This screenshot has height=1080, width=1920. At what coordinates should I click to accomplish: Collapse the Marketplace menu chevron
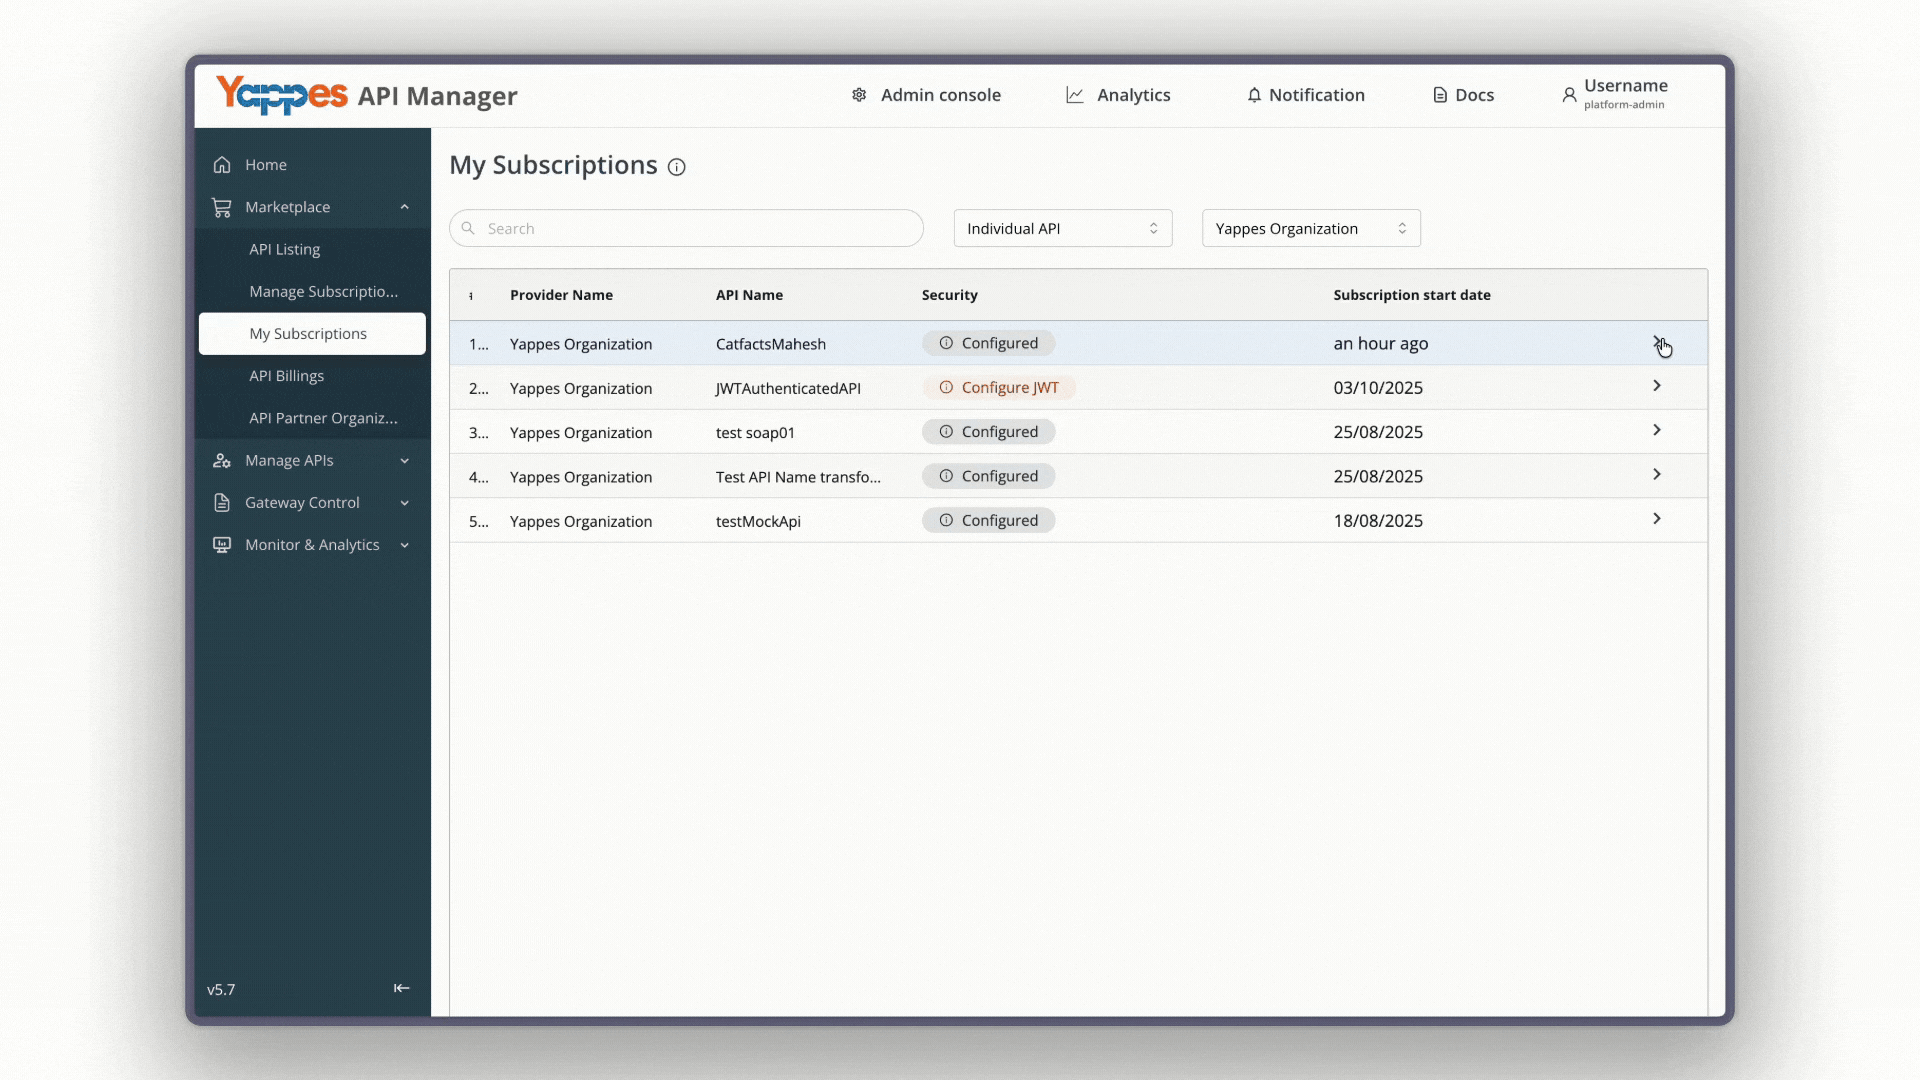405,207
